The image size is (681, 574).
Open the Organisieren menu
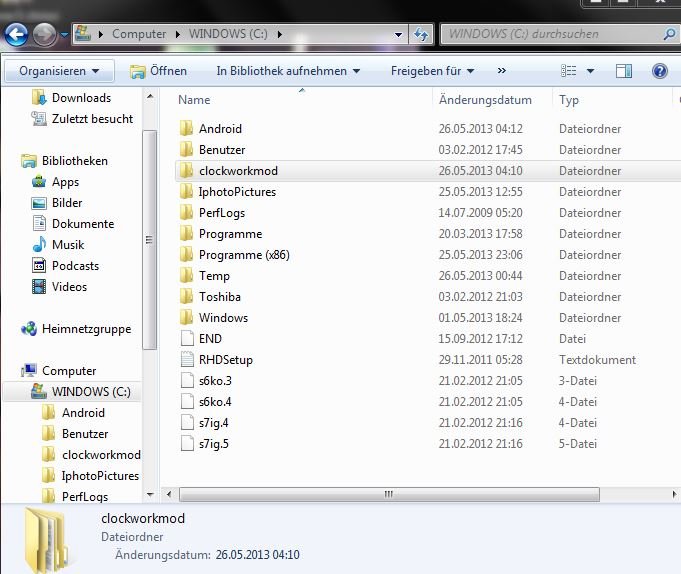[60, 71]
